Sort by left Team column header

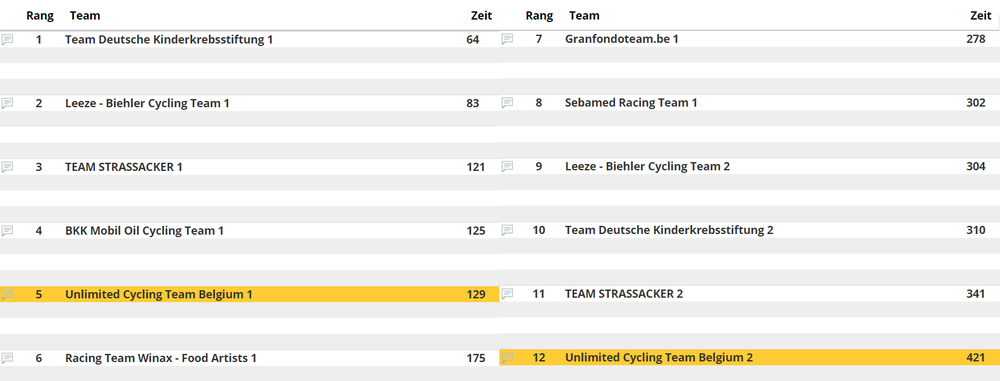85,15
